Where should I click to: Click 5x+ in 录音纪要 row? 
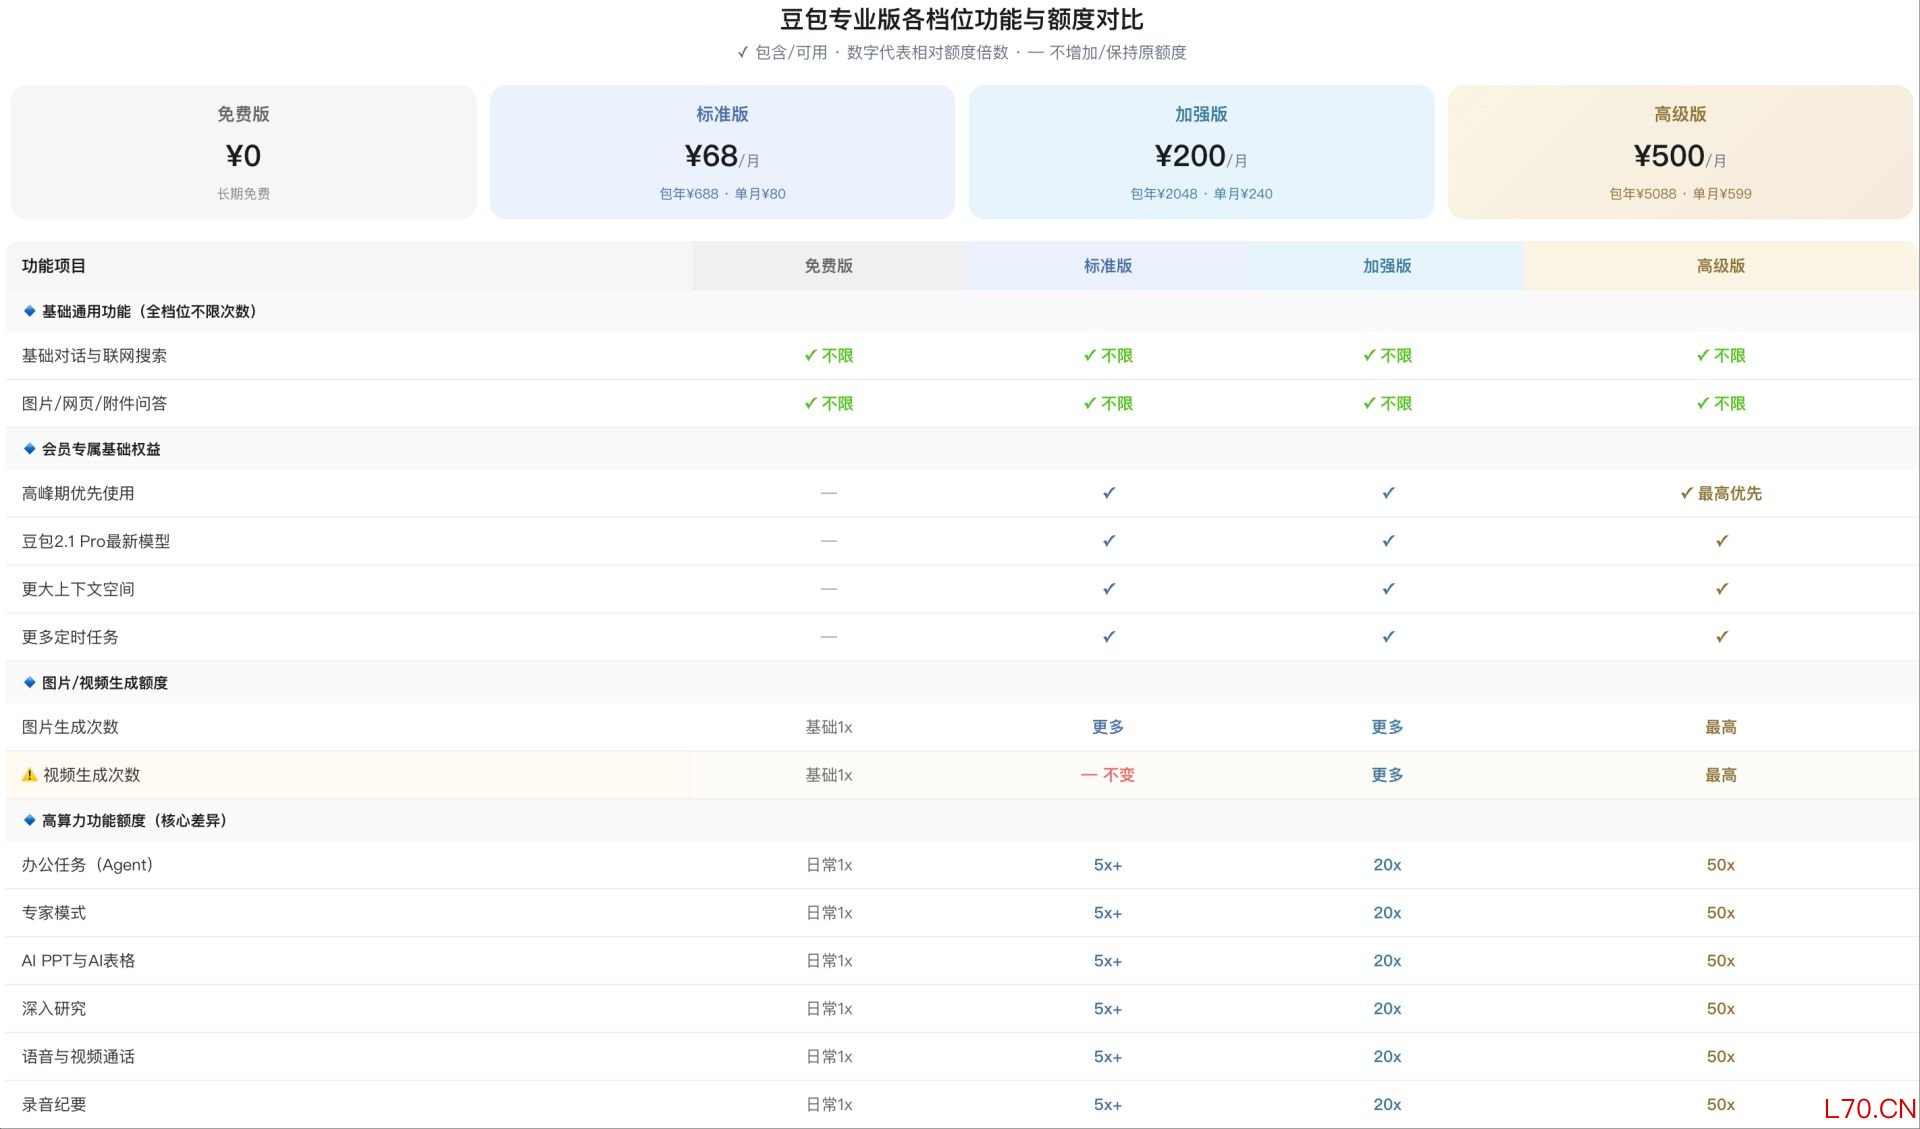coord(1108,1105)
